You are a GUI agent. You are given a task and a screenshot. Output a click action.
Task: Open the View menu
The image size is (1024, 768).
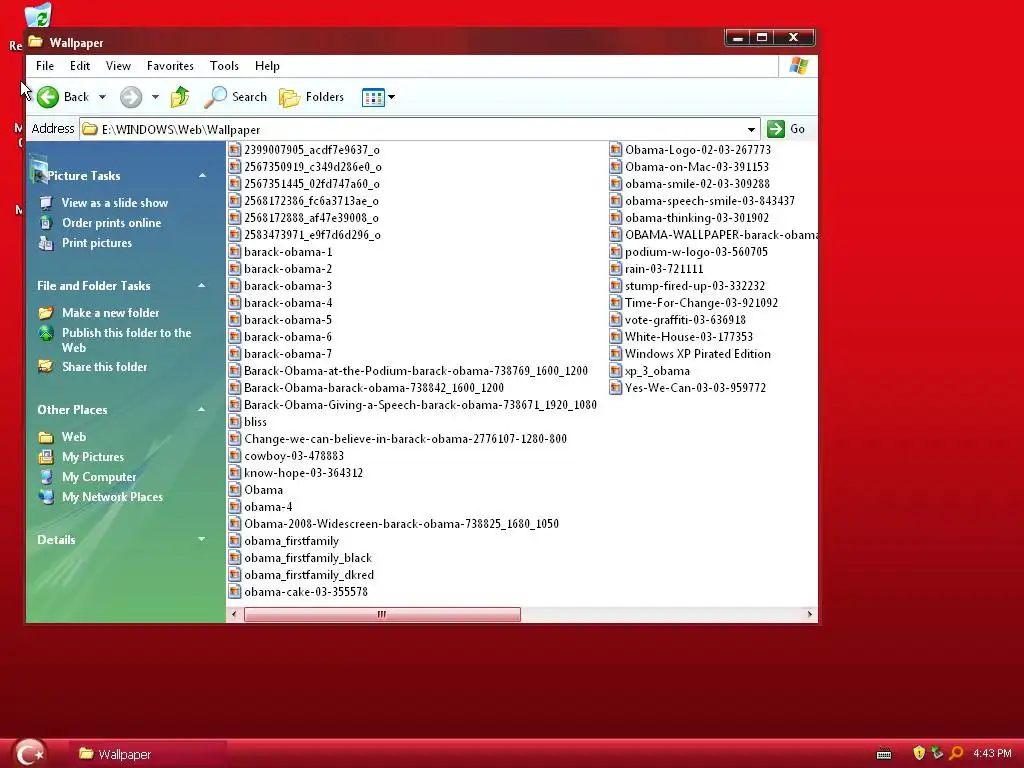coord(118,65)
